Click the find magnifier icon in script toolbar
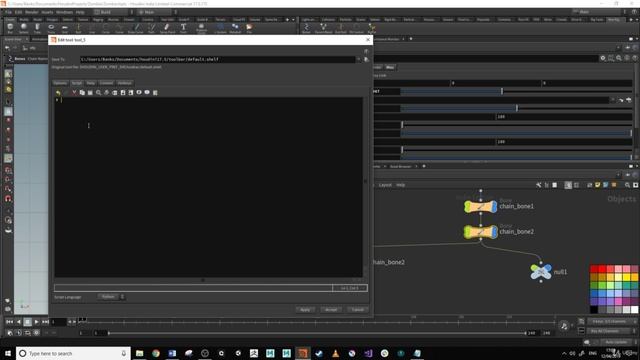 point(98,93)
